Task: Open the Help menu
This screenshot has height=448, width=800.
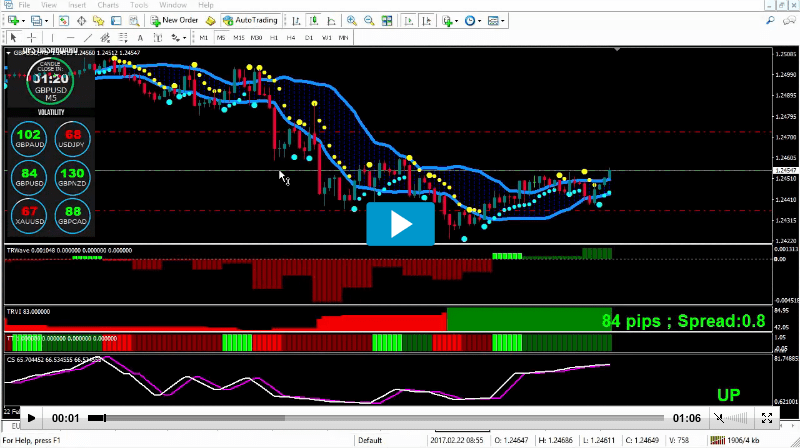Action: pos(206,5)
